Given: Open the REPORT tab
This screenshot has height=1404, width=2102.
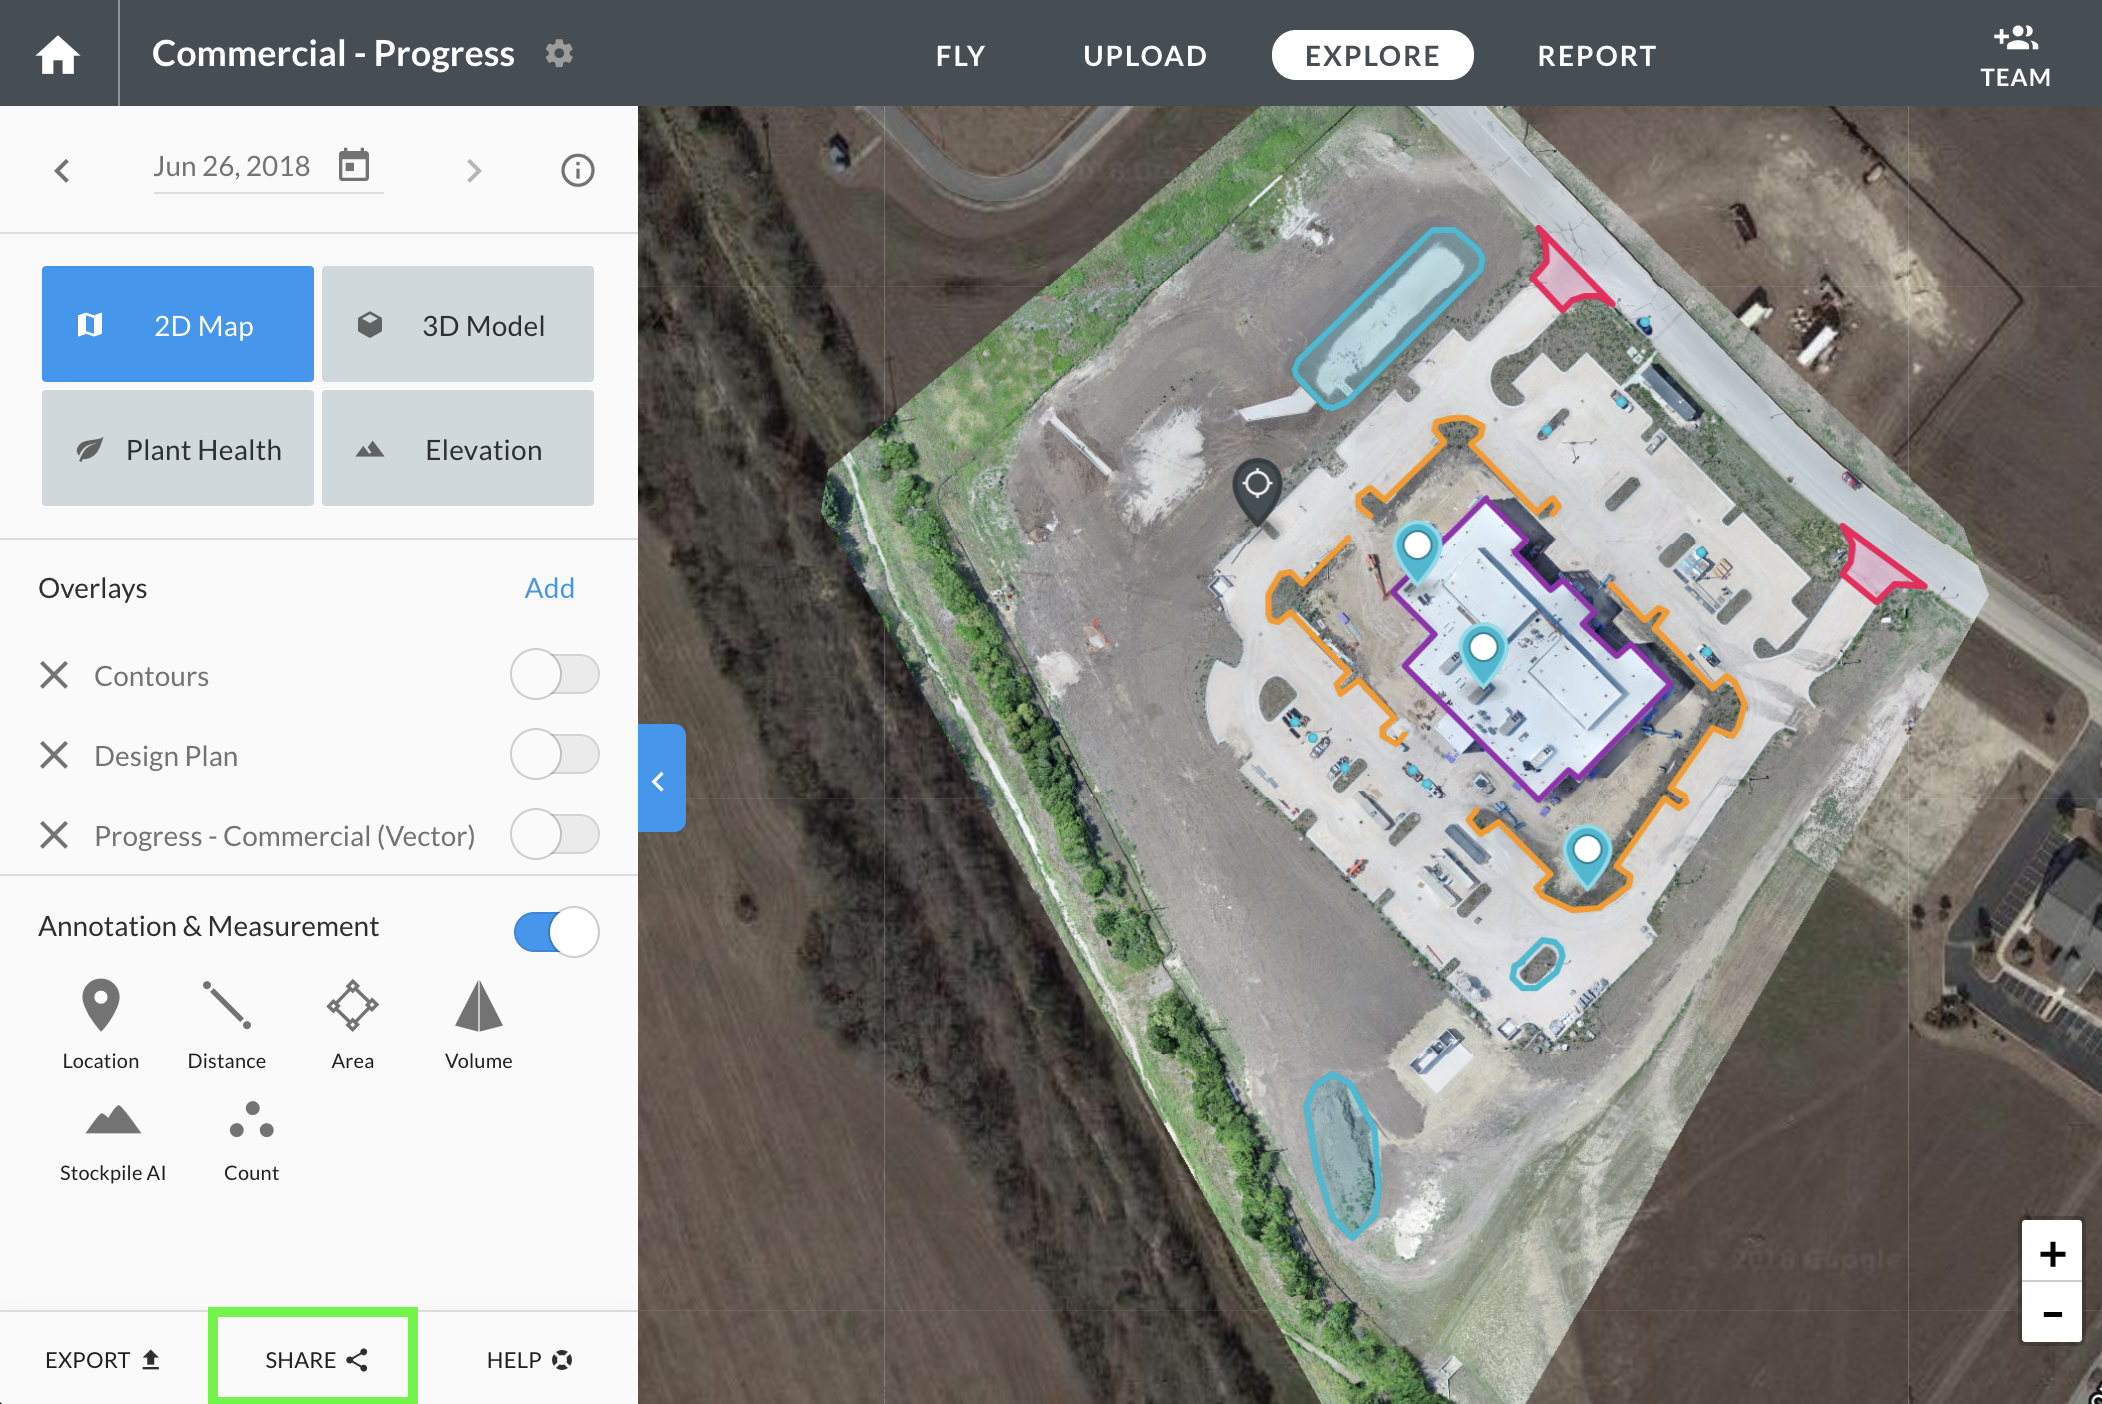Looking at the screenshot, I should [x=1597, y=56].
